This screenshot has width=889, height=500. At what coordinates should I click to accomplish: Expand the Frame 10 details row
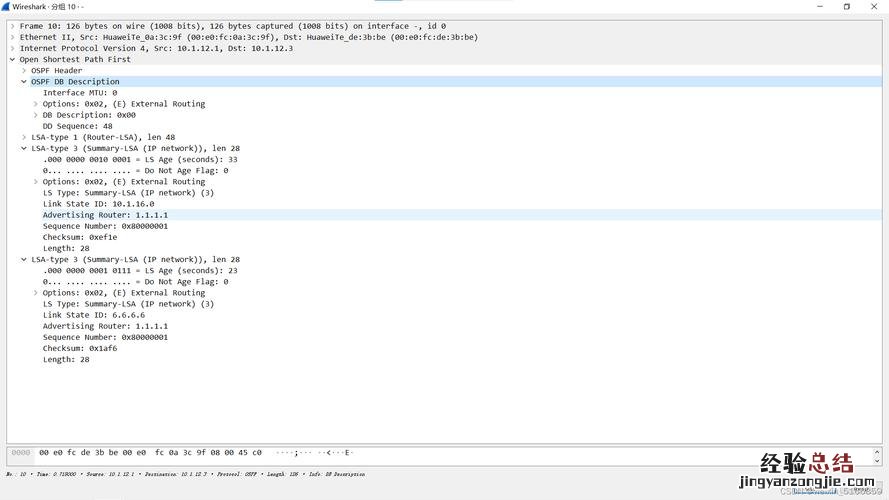pyautogui.click(x=12, y=26)
